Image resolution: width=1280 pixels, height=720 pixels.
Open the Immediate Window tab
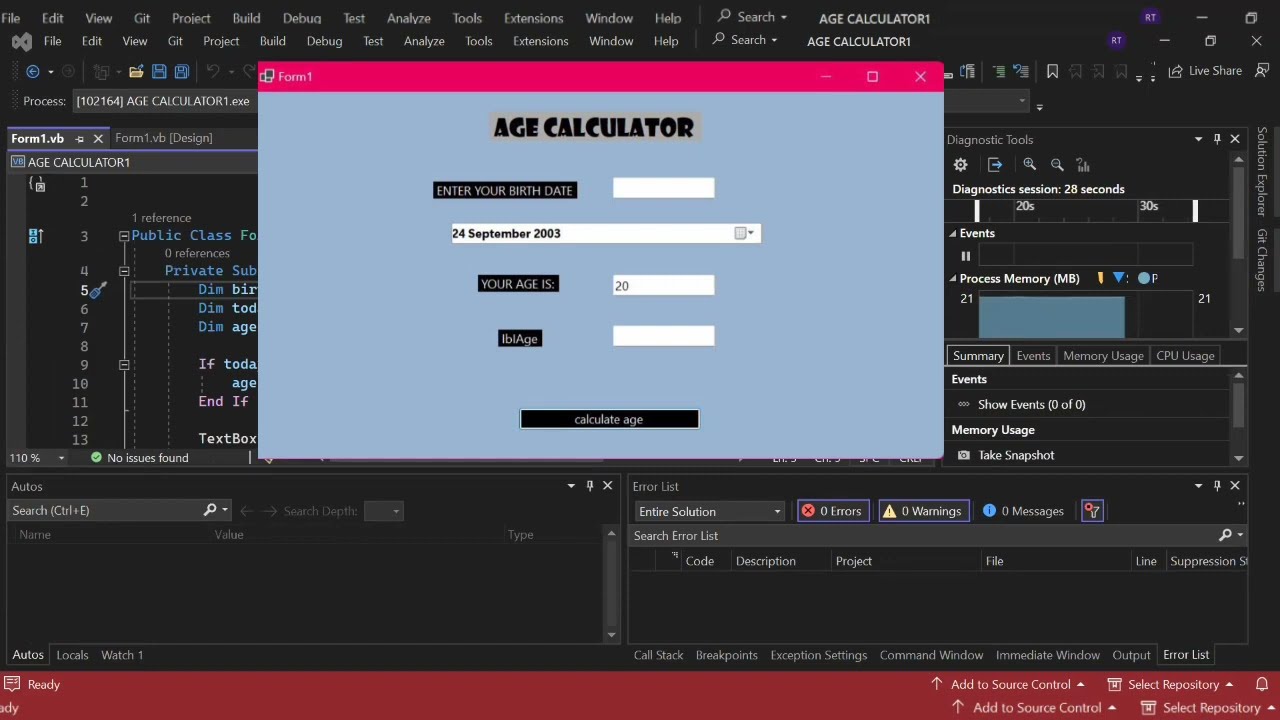point(1047,655)
